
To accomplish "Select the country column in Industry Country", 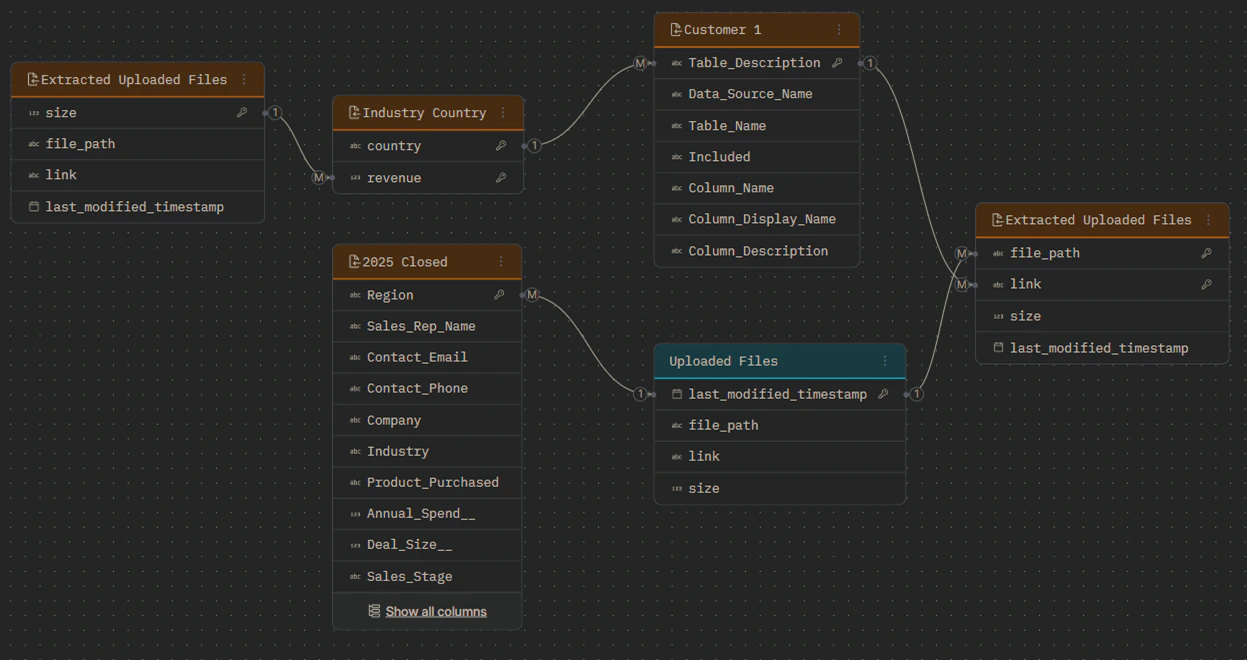I will click(x=428, y=146).
